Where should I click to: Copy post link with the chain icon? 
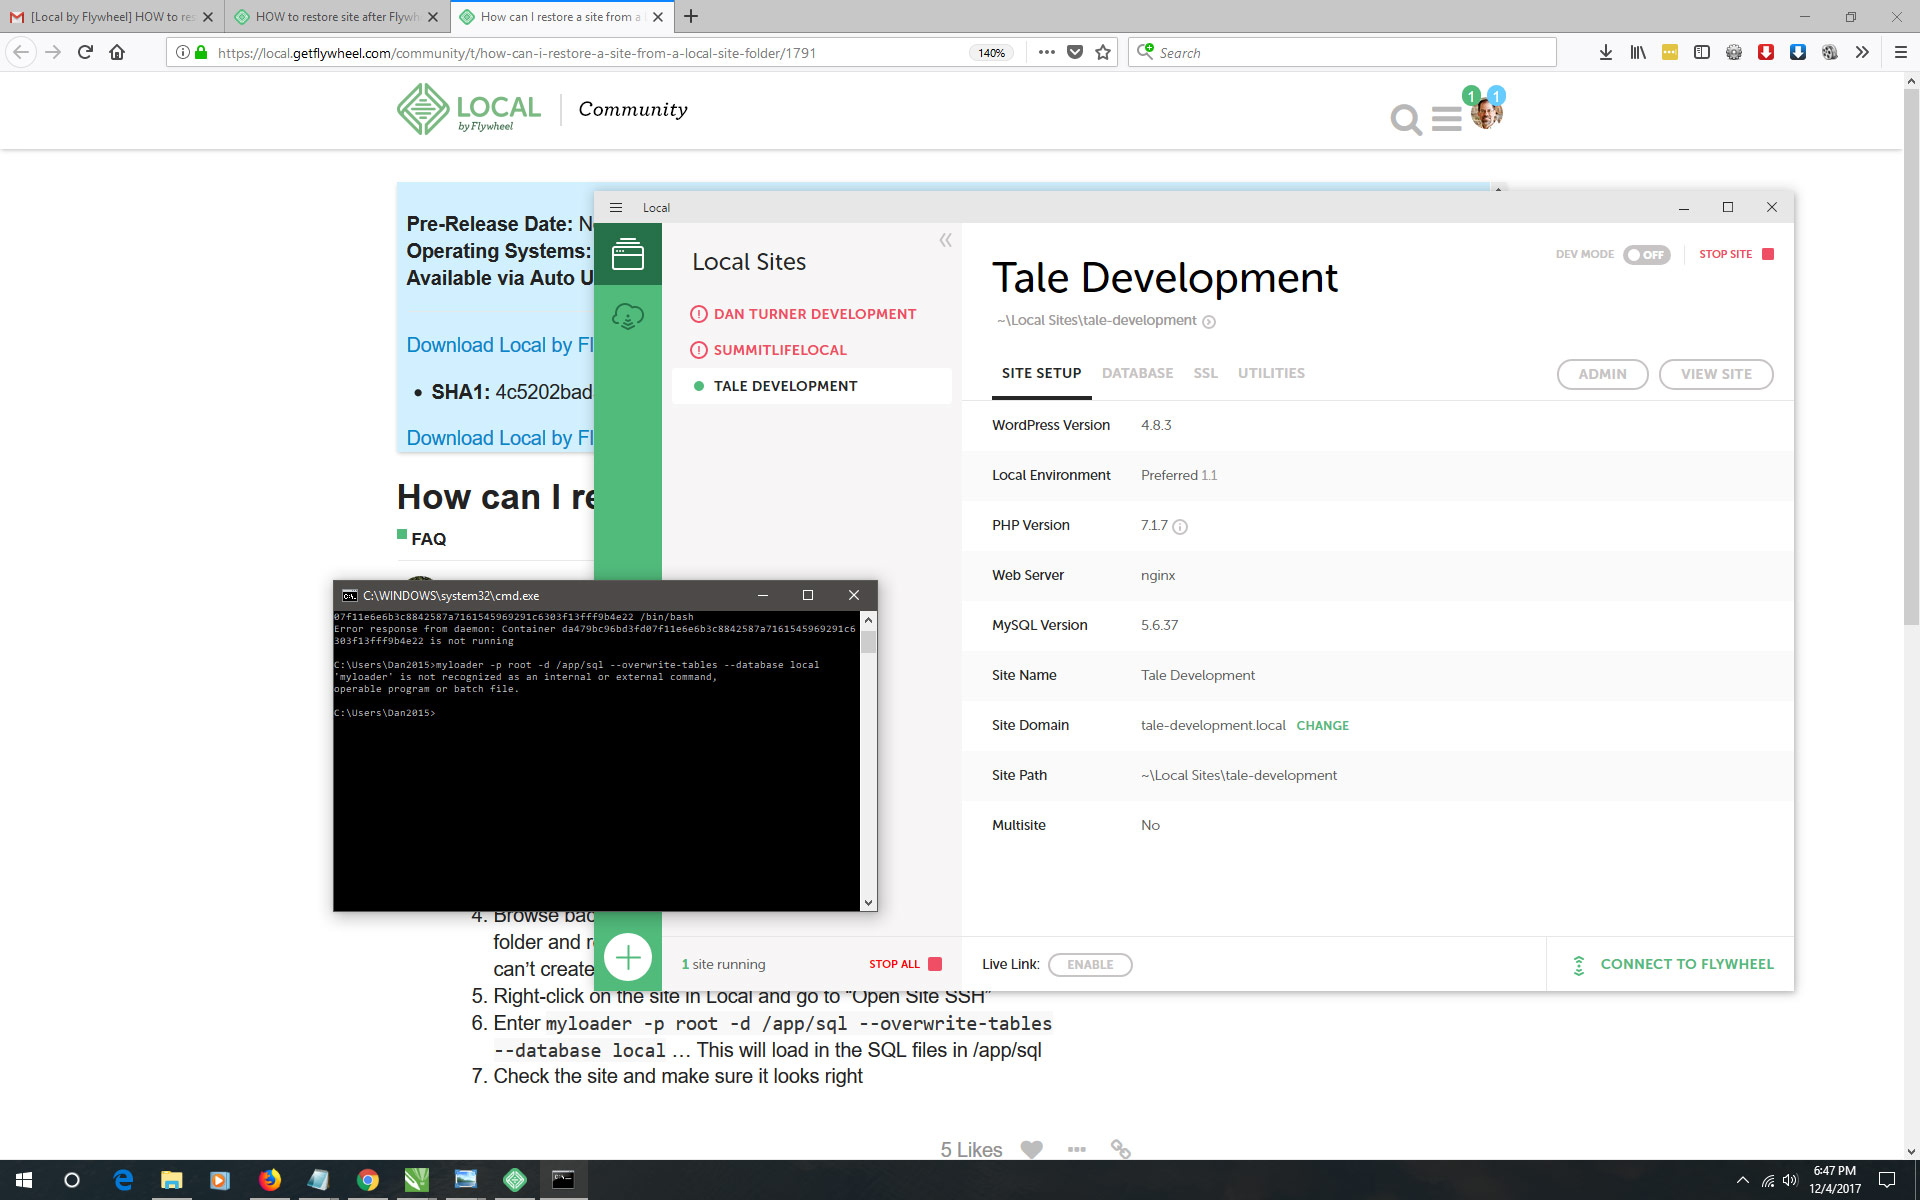click(x=1120, y=1150)
